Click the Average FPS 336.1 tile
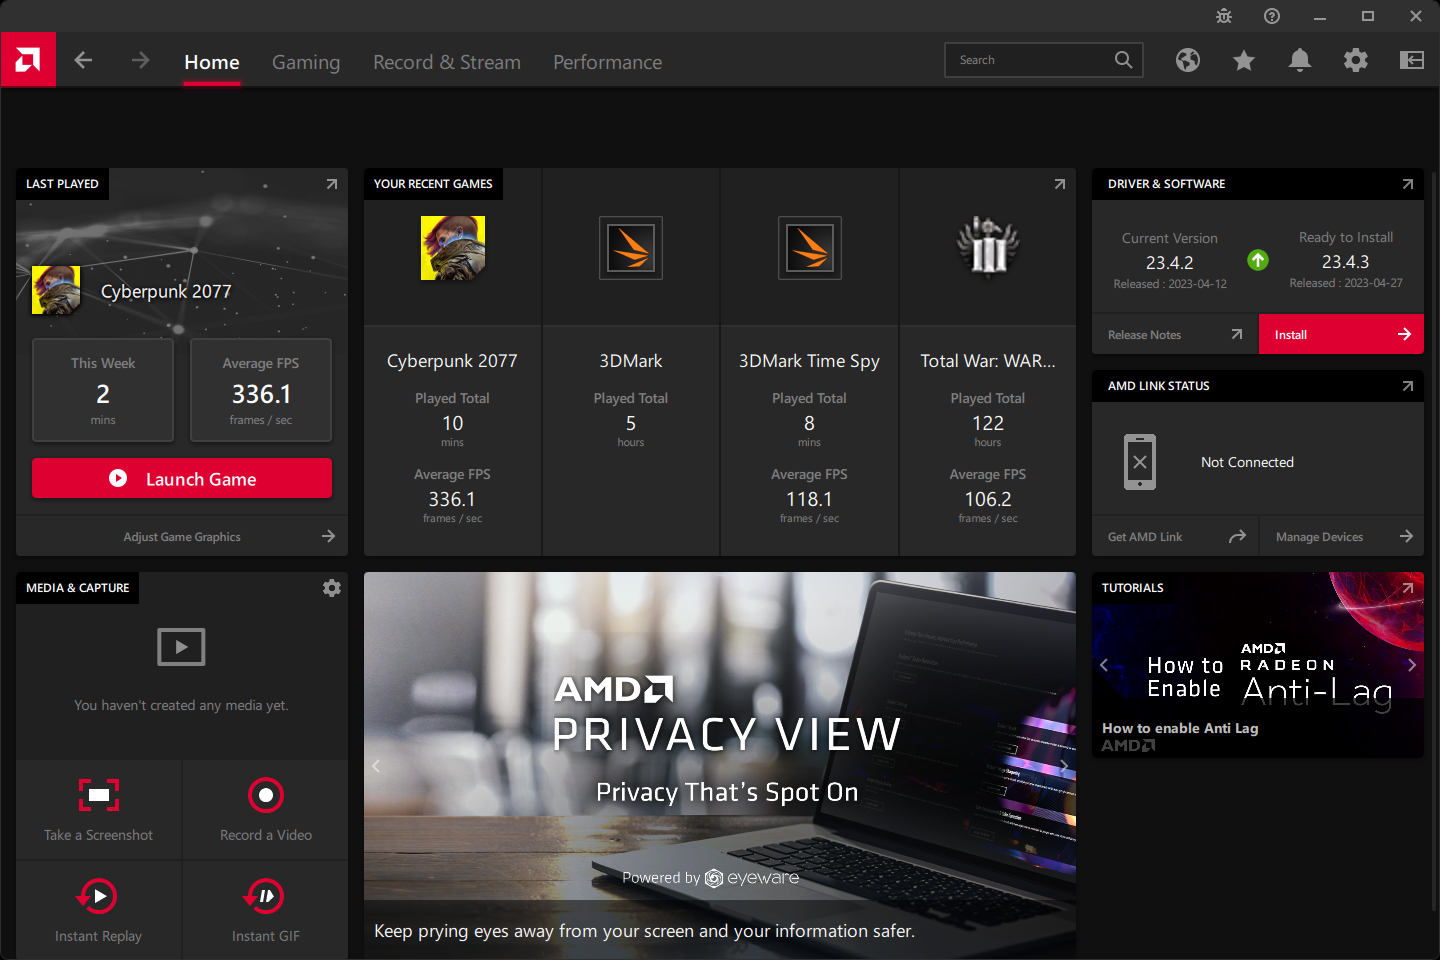The width and height of the screenshot is (1440, 960). click(261, 390)
